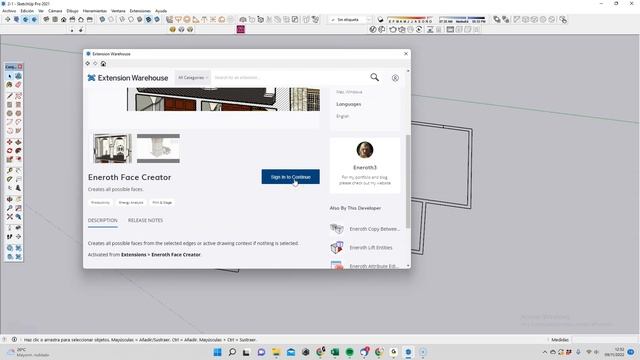Click the Productivity tag
Image resolution: width=640 pixels, height=360 pixels.
pos(100,202)
